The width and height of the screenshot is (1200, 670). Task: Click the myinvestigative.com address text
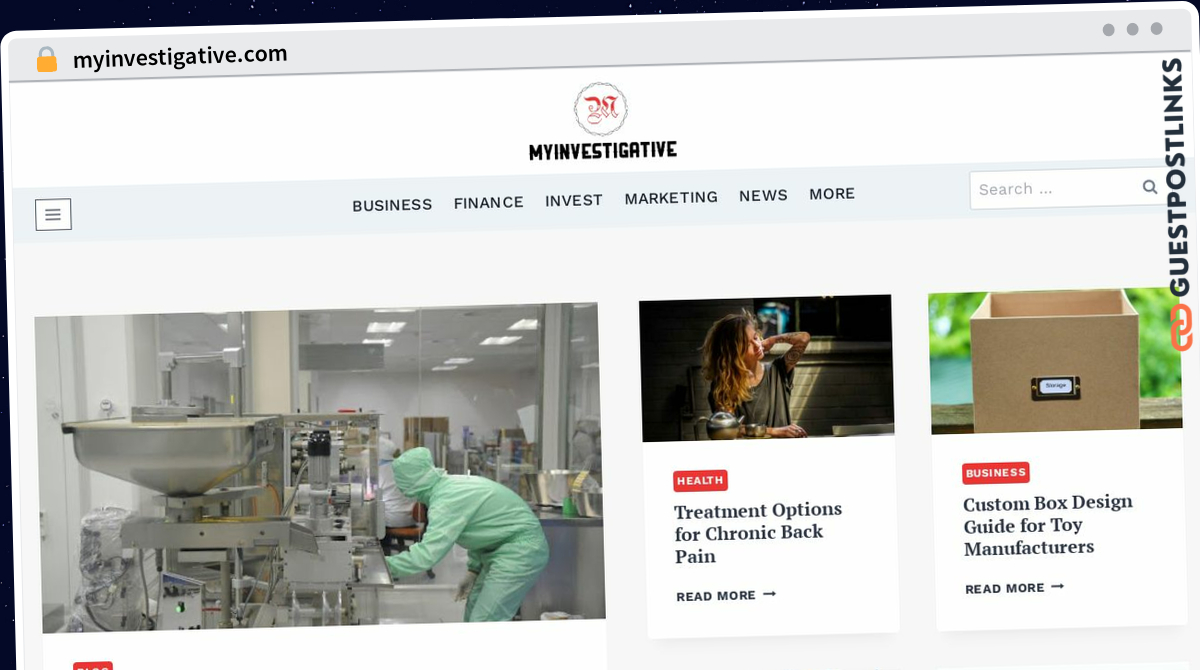click(x=180, y=56)
